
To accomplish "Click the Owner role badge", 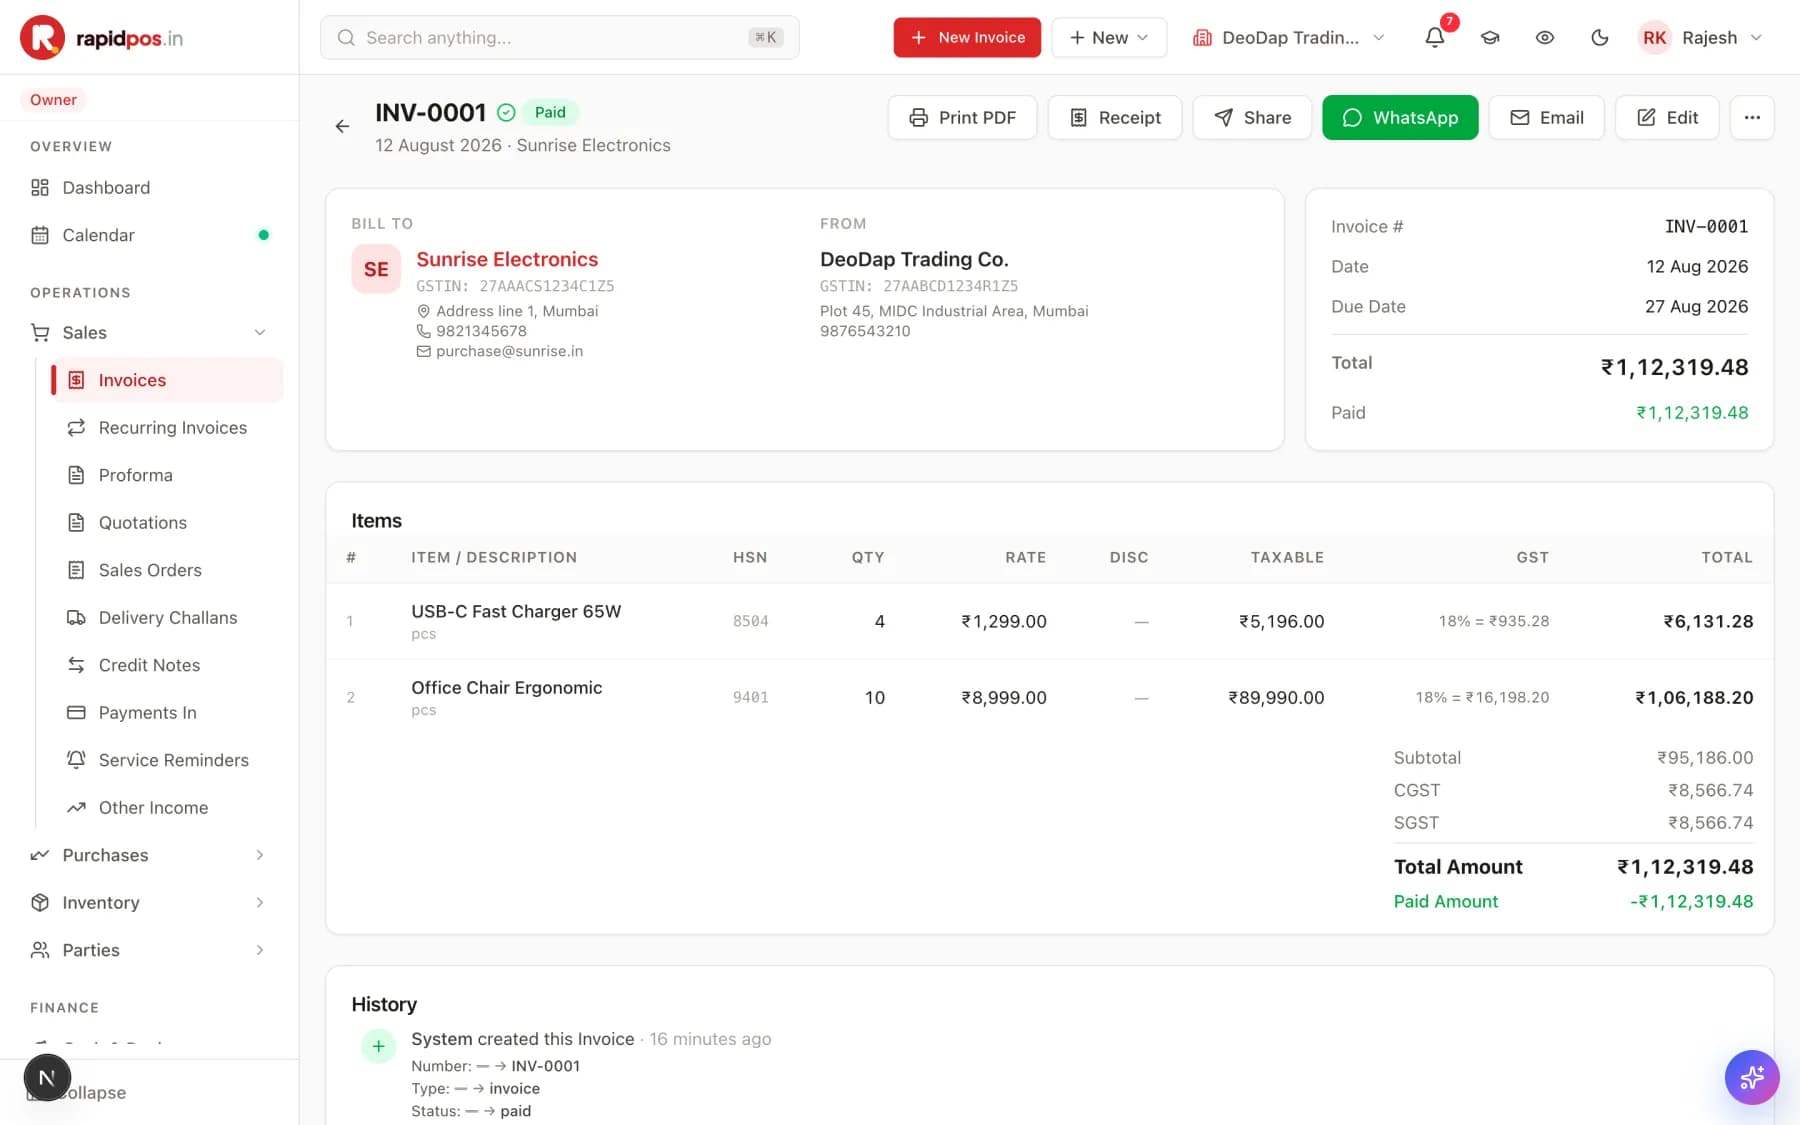I will pyautogui.click(x=53, y=100).
